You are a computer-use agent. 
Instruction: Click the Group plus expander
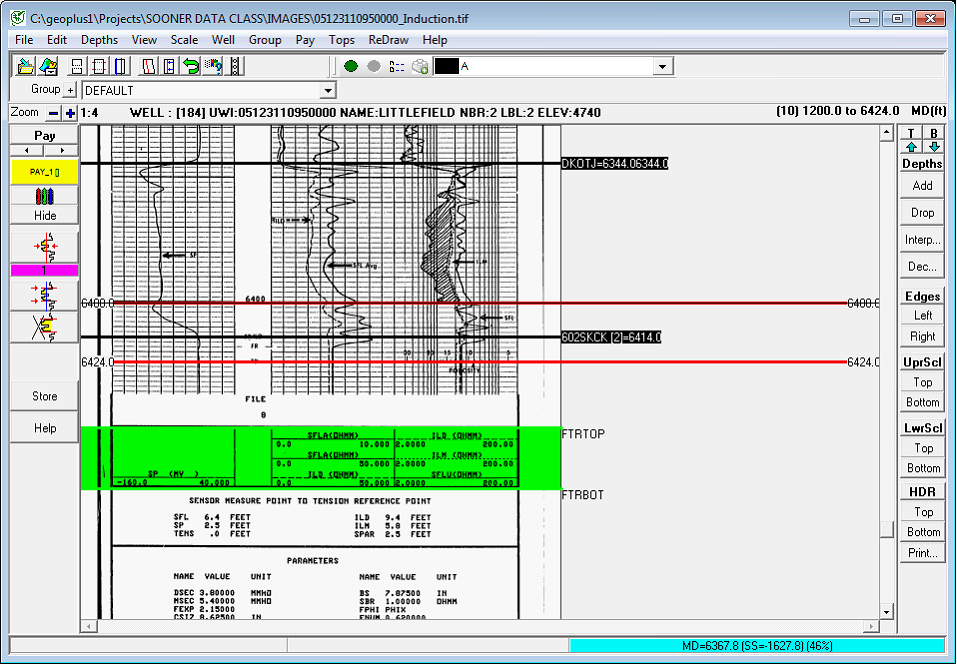[67, 89]
